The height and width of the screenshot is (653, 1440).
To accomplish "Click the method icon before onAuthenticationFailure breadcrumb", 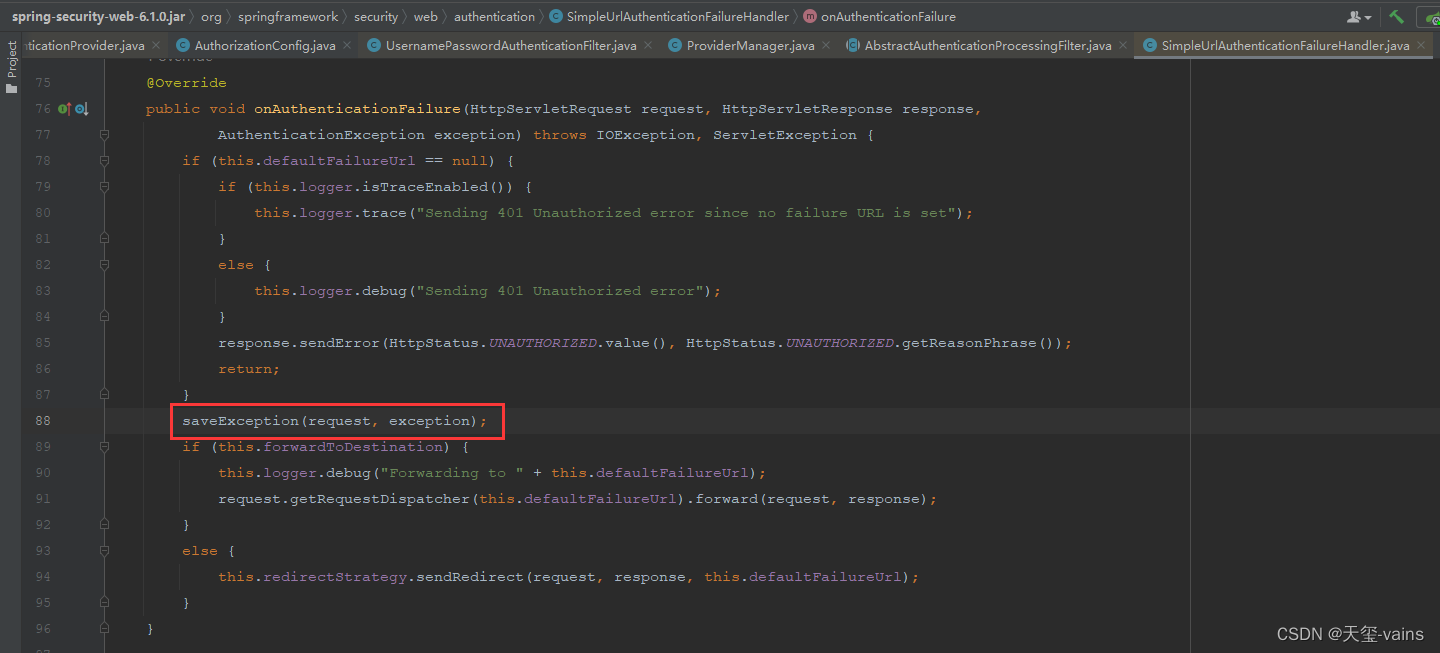I will (810, 17).
